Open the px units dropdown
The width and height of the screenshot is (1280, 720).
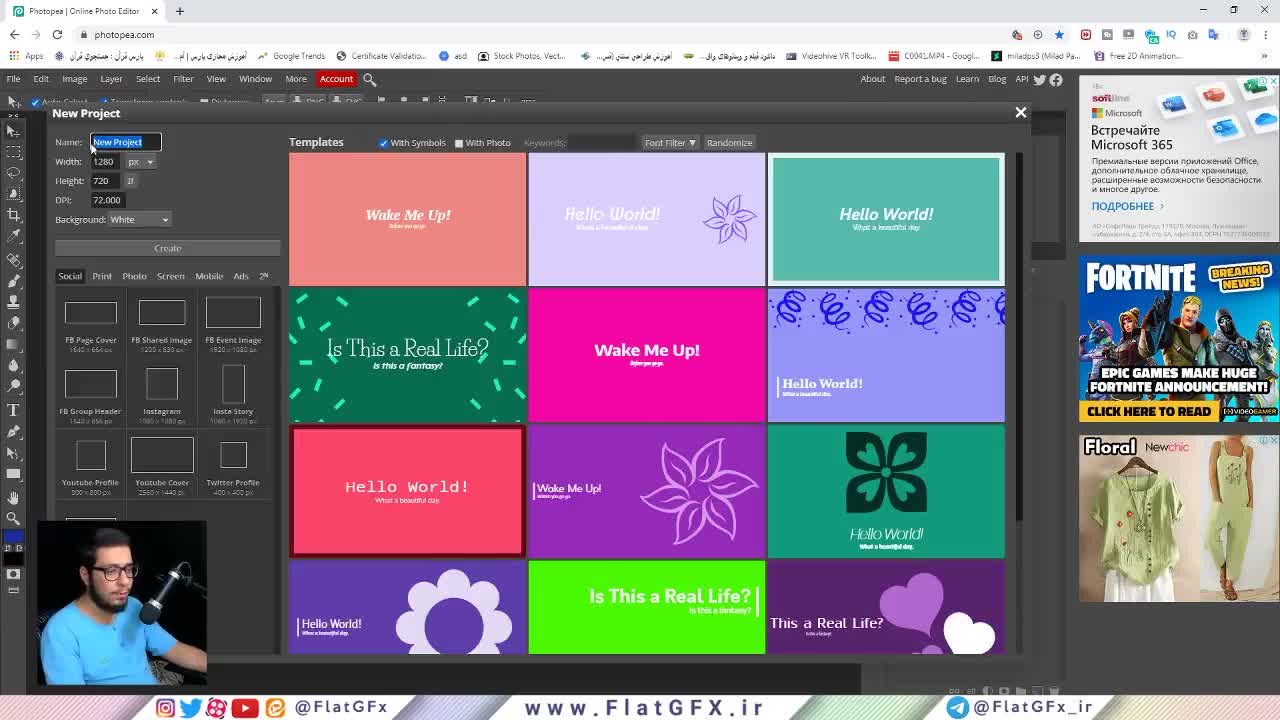pyautogui.click(x=140, y=162)
